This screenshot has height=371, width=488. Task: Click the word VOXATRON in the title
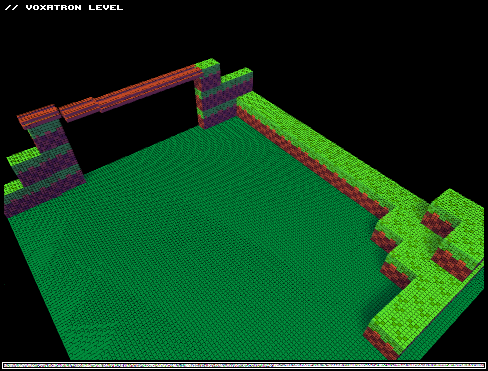pos(53,8)
